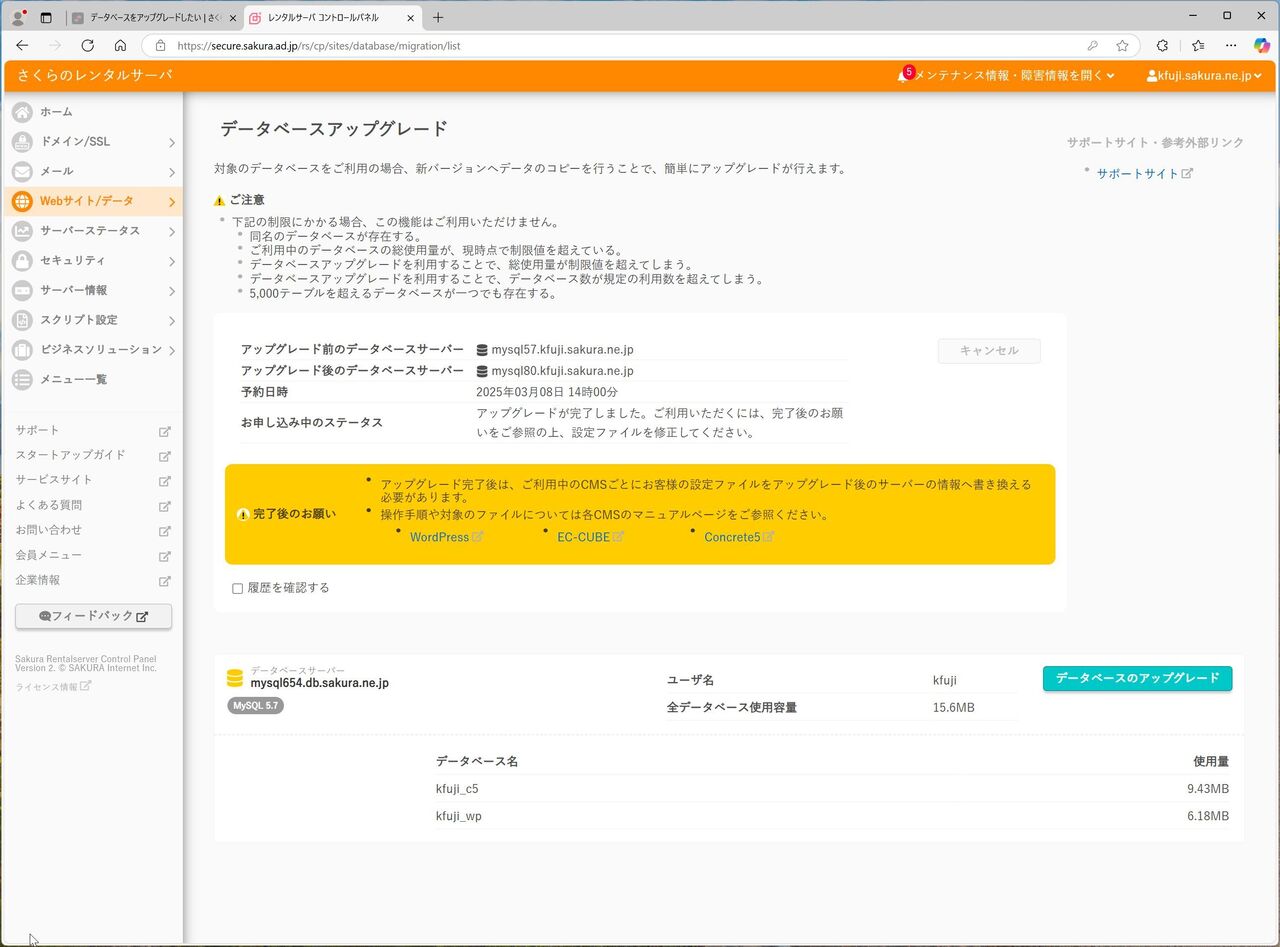Open the browser tab actions menu

(x=46, y=17)
